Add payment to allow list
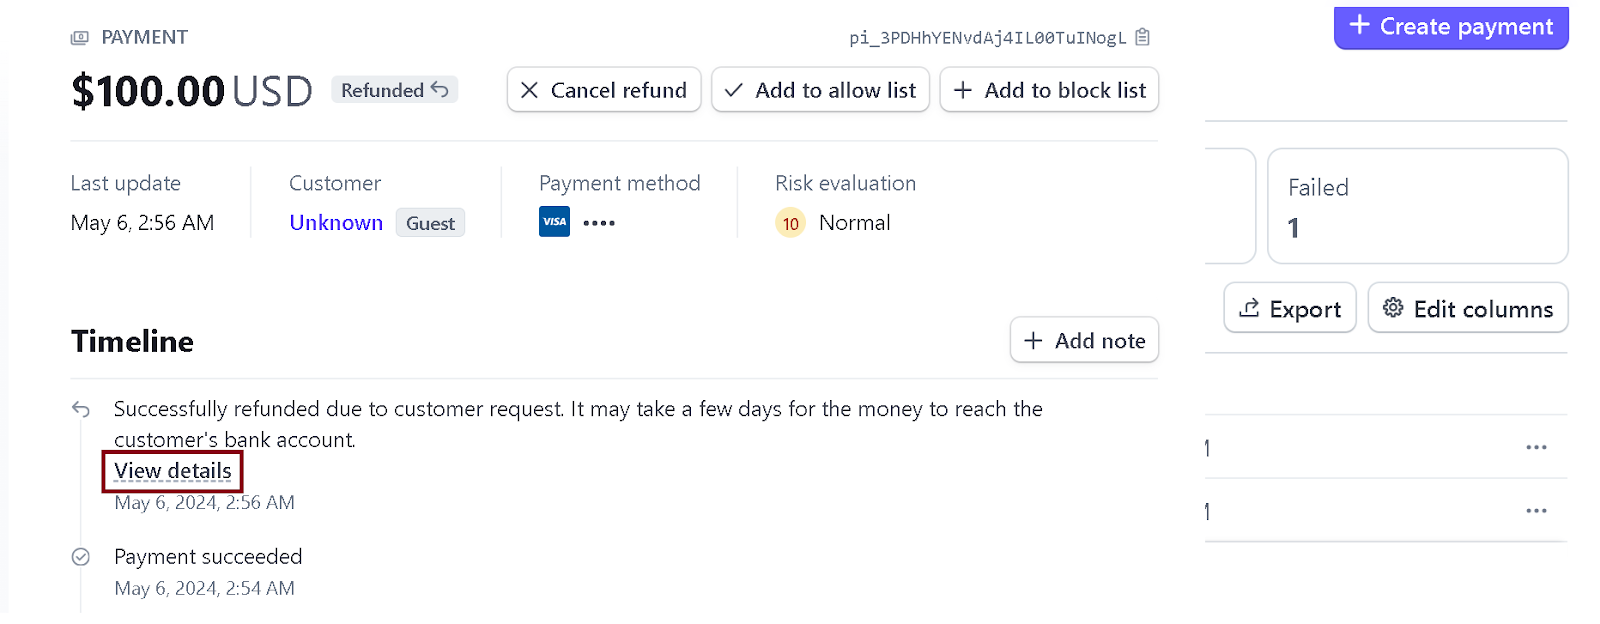The width and height of the screenshot is (1600, 624). [x=820, y=90]
